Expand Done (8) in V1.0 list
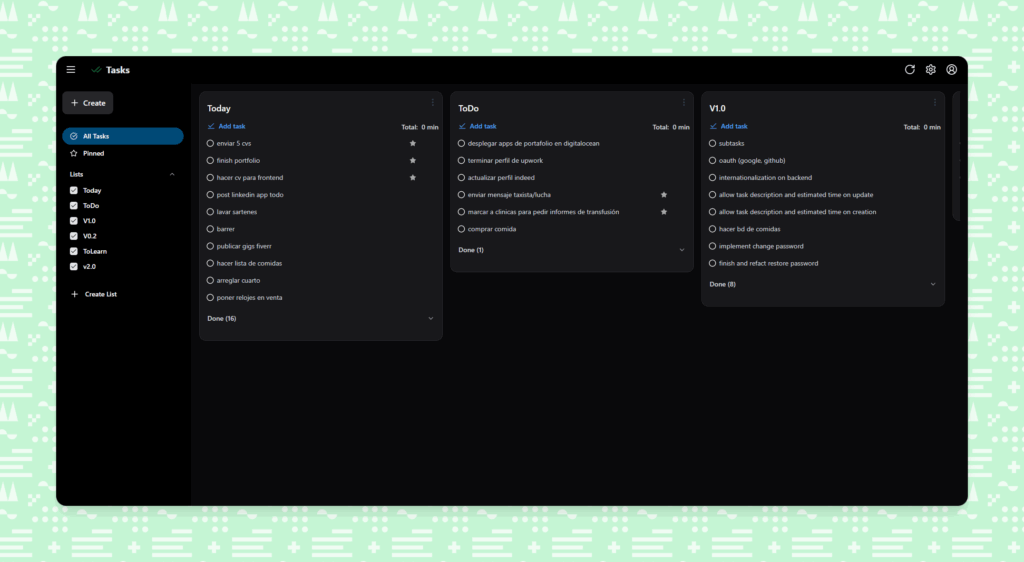 (933, 284)
